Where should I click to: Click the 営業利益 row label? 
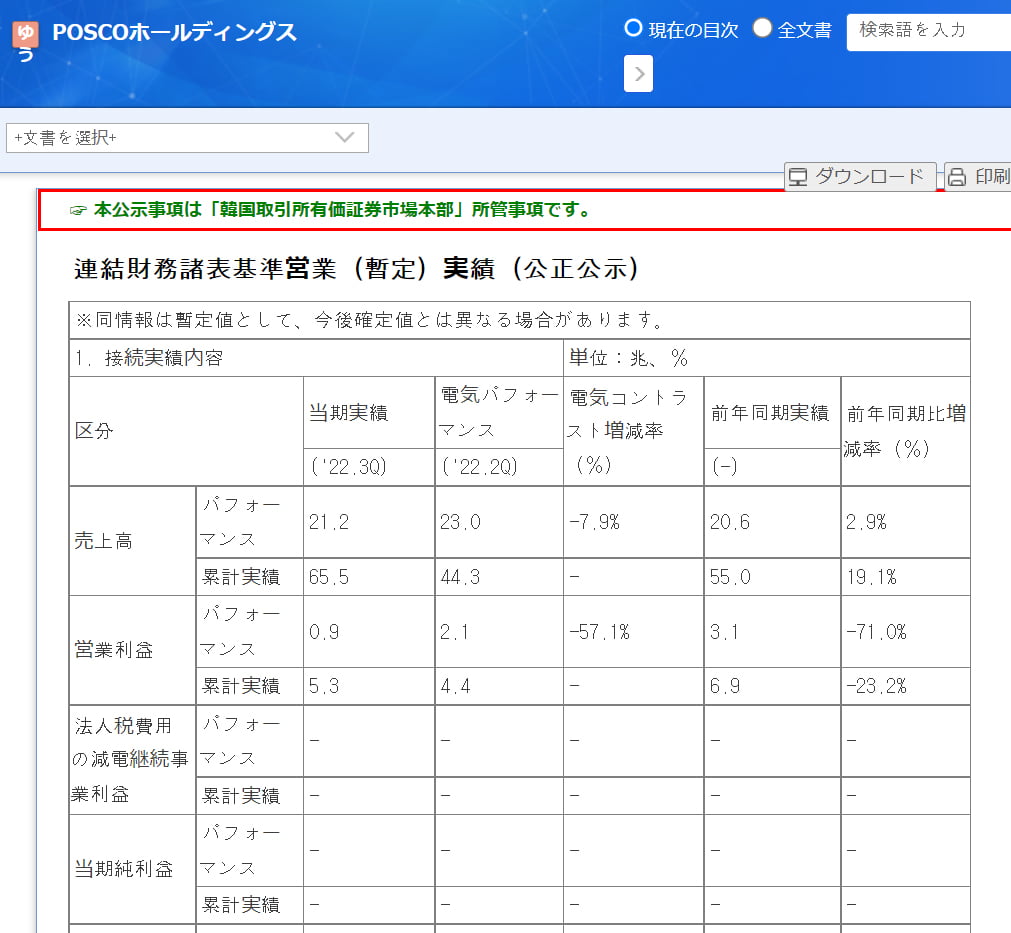click(132, 650)
